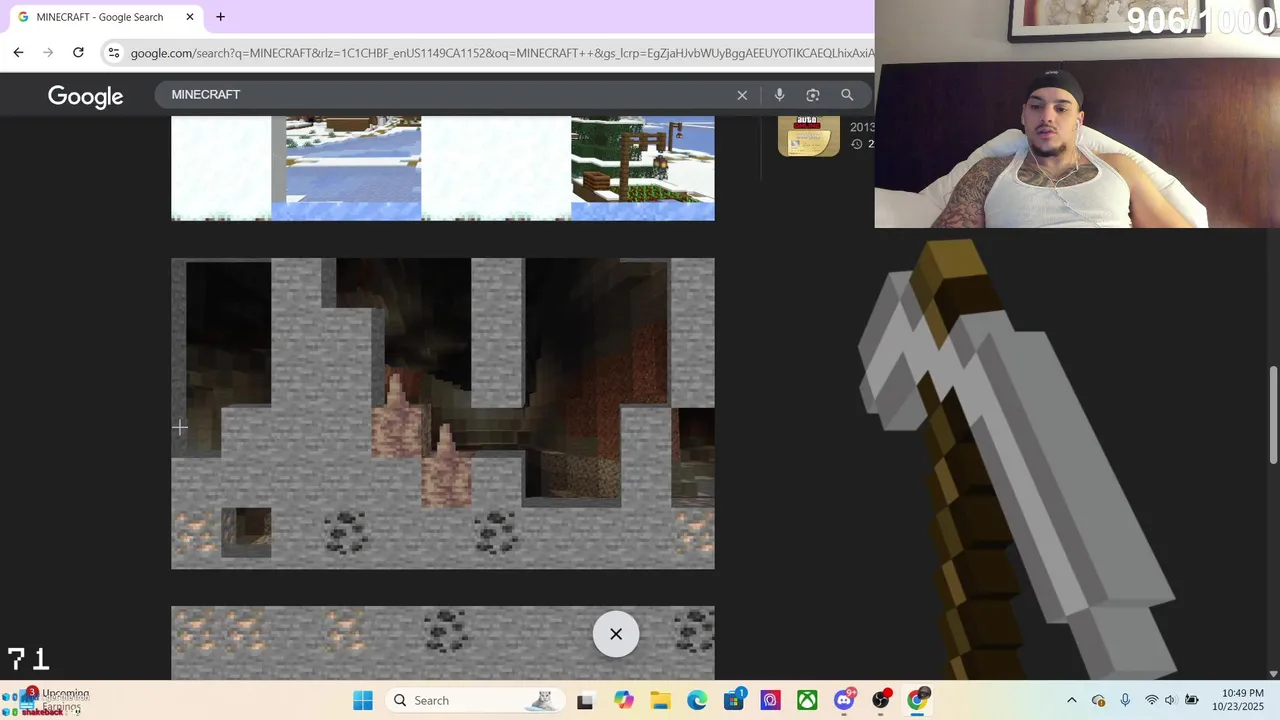Click the address bar URL
Viewport: 1280px width, 720px height.
click(x=502, y=53)
